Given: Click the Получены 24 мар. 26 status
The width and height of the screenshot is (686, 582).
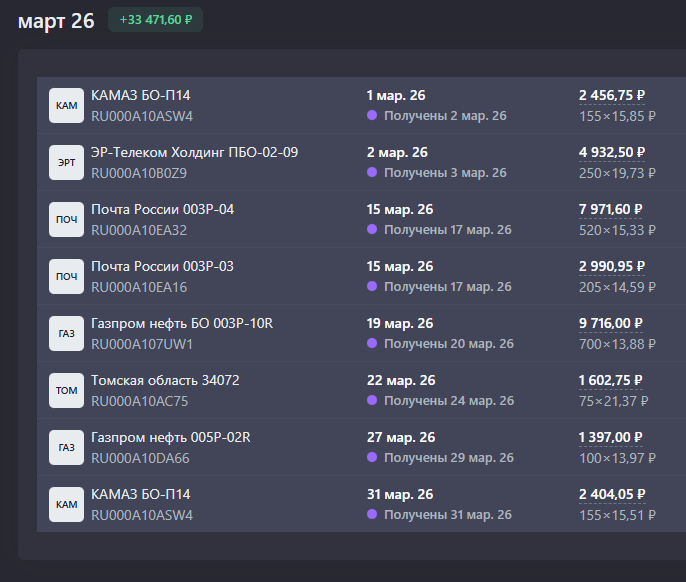Looking at the screenshot, I should coord(448,401).
